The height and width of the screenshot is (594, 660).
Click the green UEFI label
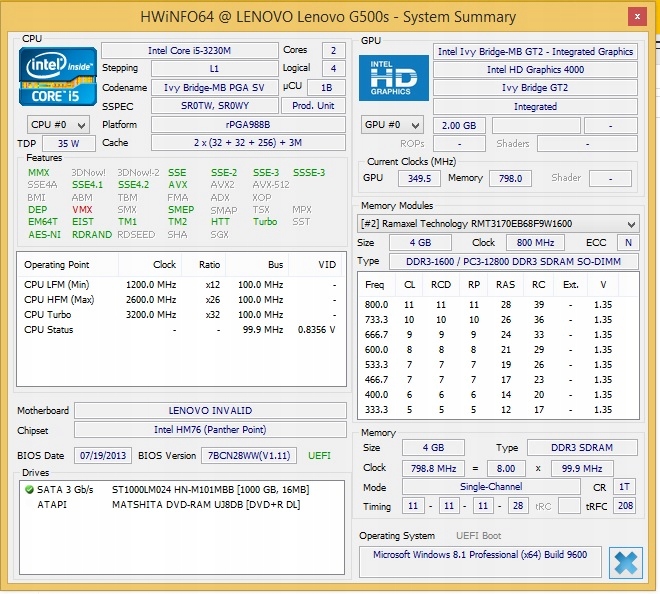click(x=319, y=455)
